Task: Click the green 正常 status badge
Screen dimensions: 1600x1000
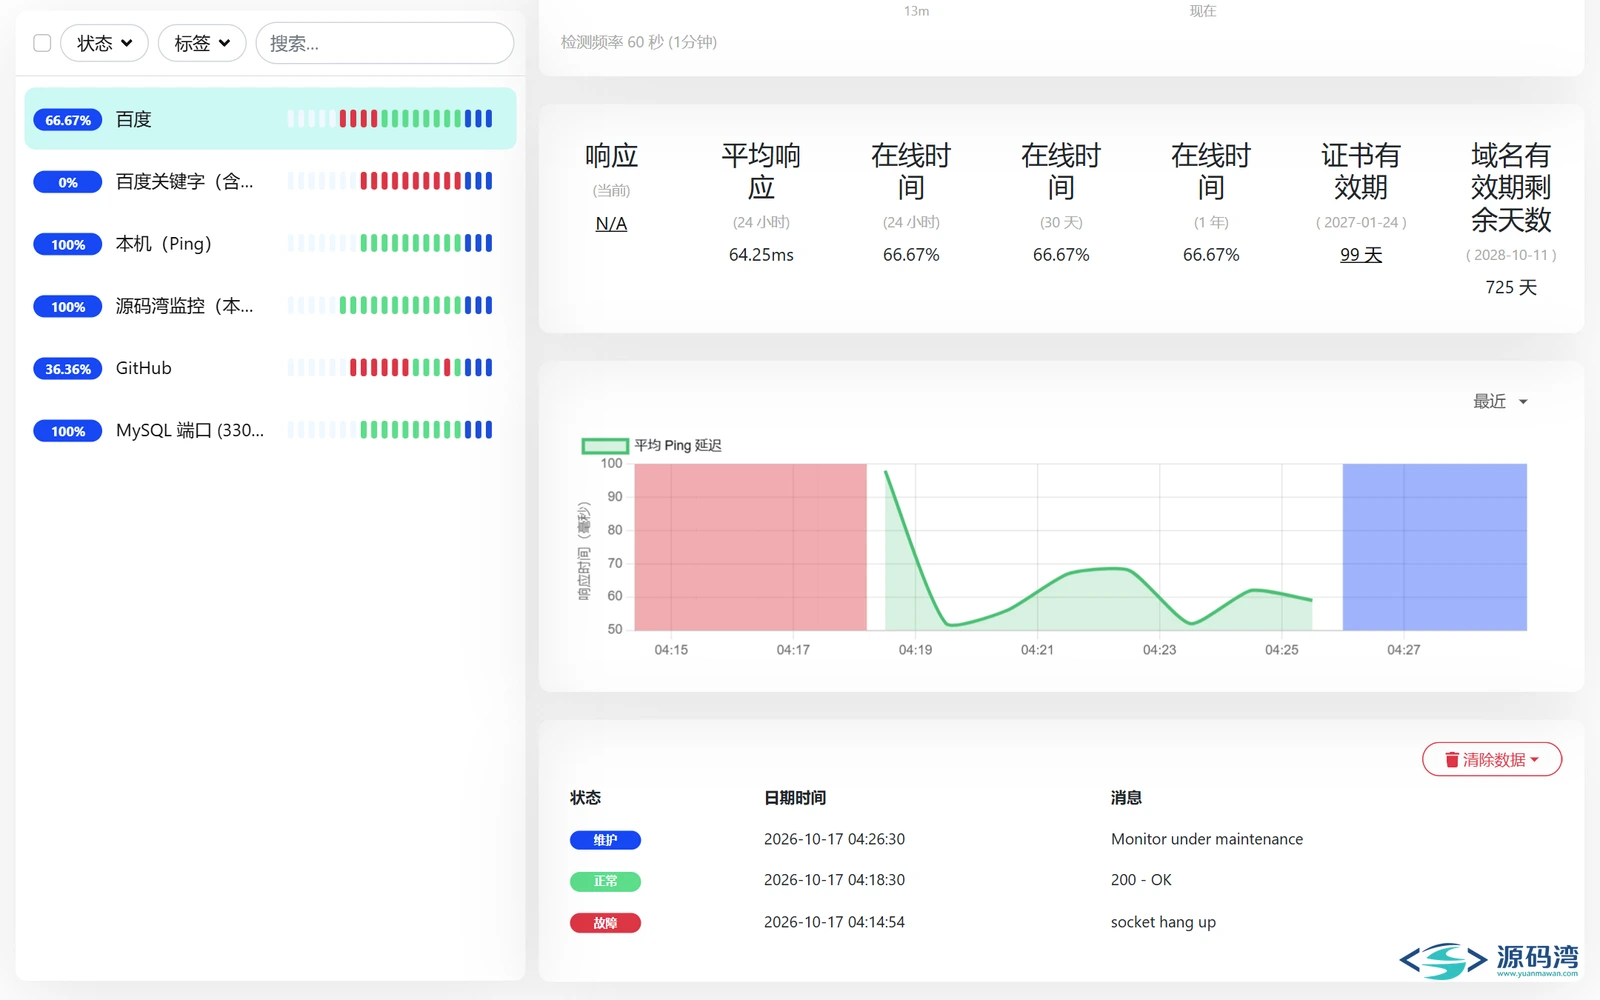Action: point(605,881)
